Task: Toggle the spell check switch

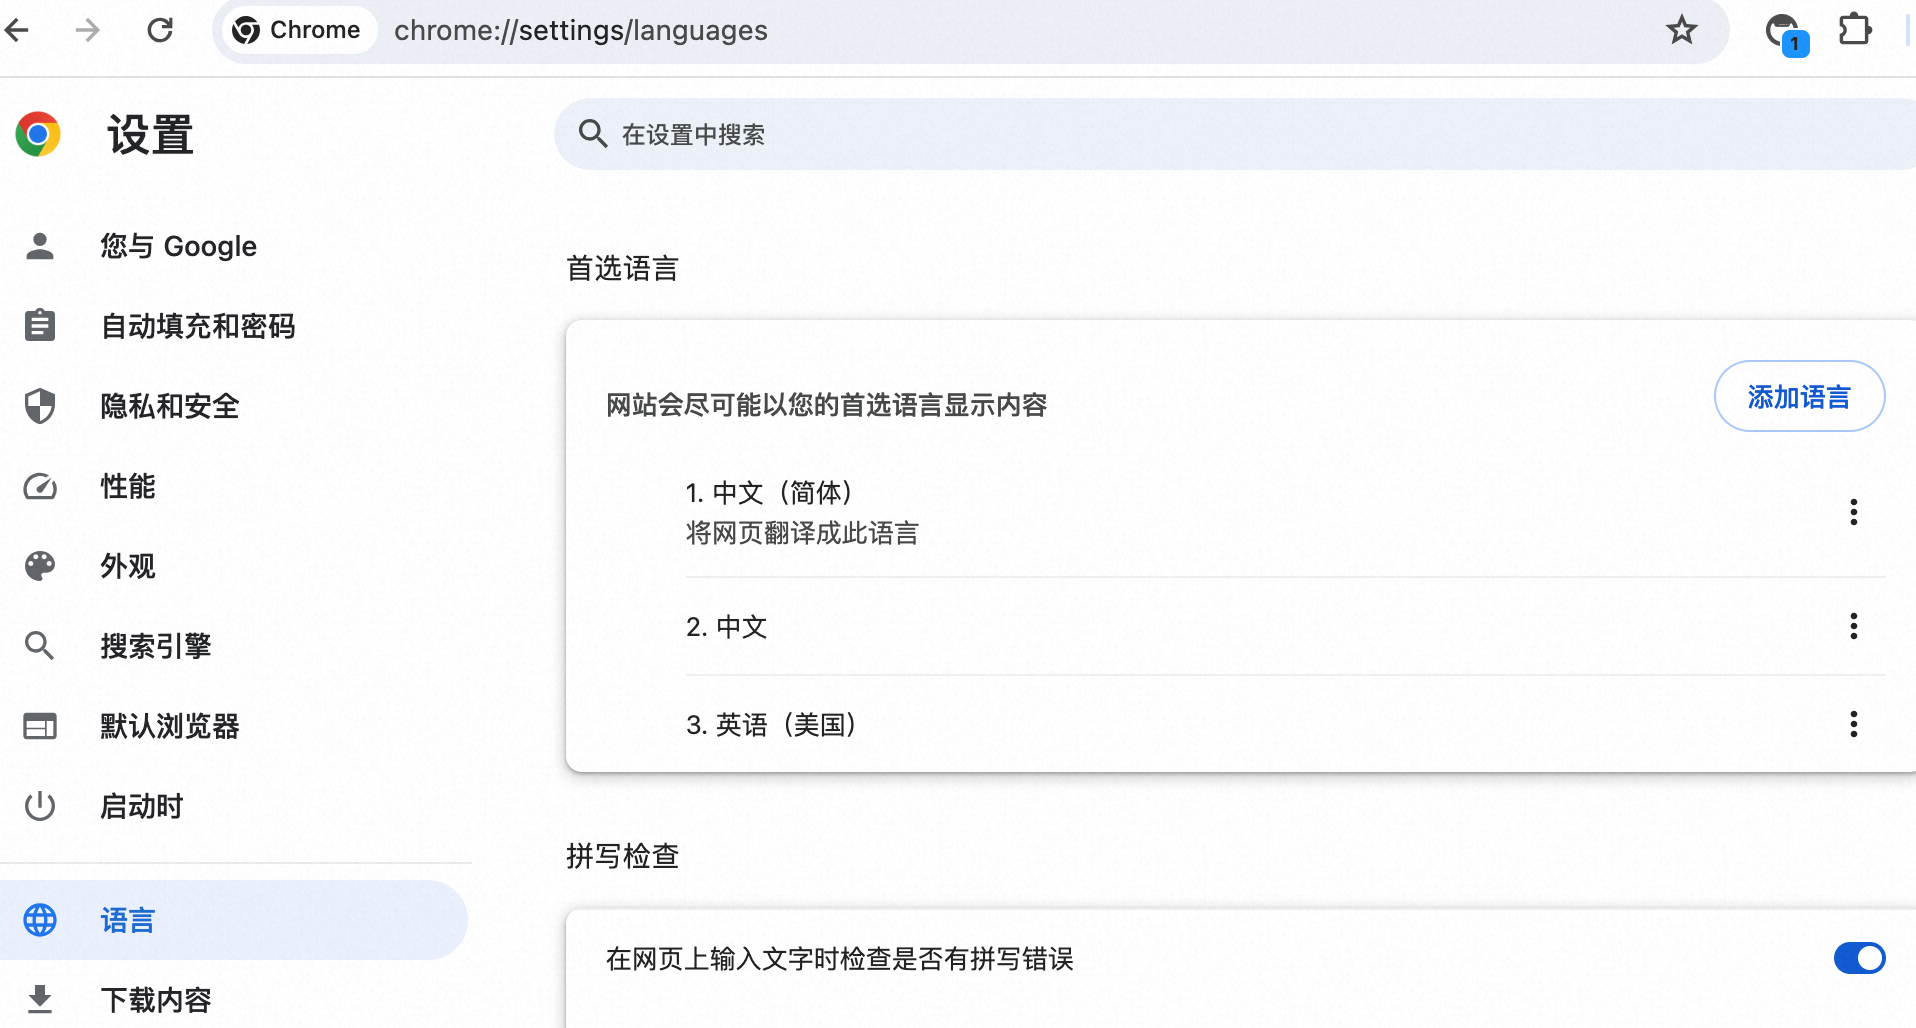Action: tap(1859, 958)
